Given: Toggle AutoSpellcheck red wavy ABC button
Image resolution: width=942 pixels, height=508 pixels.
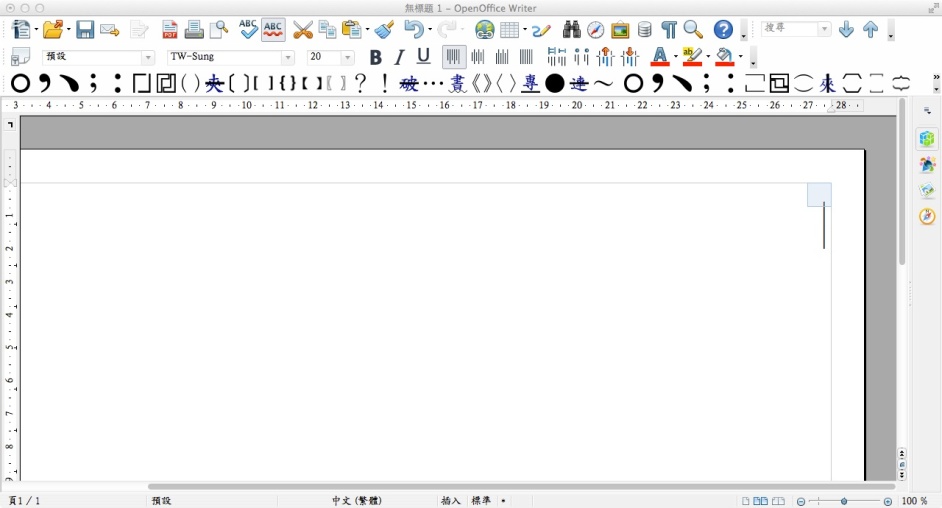Looking at the screenshot, I should (x=273, y=30).
